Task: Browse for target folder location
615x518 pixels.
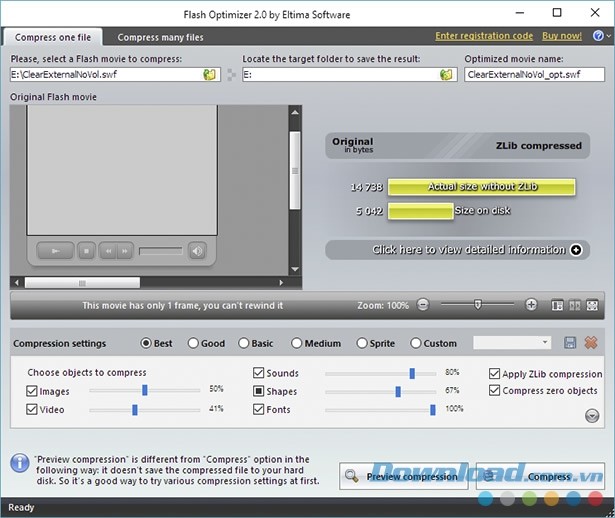Action: tap(446, 75)
